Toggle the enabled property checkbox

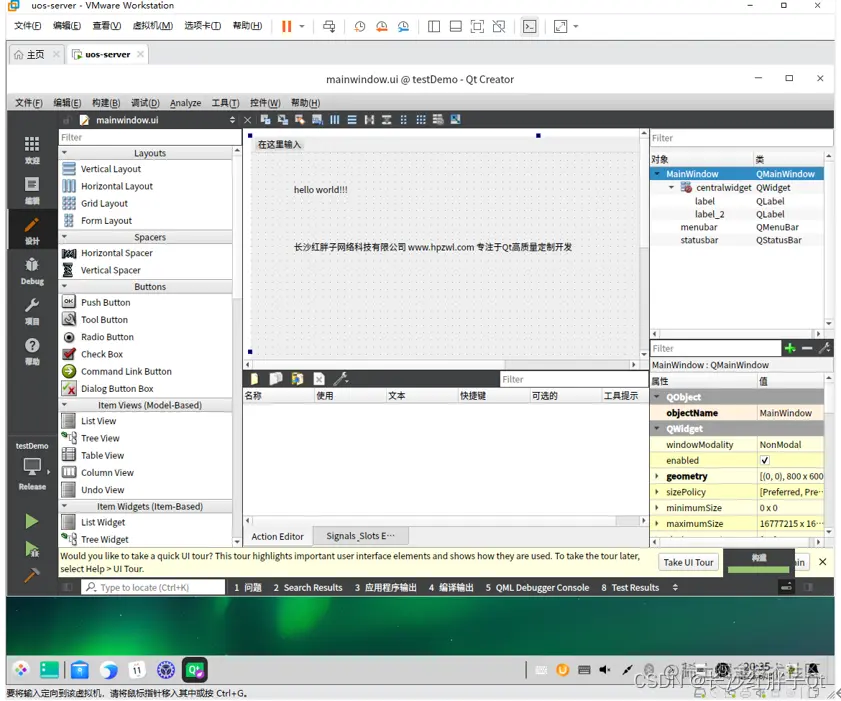pos(765,461)
